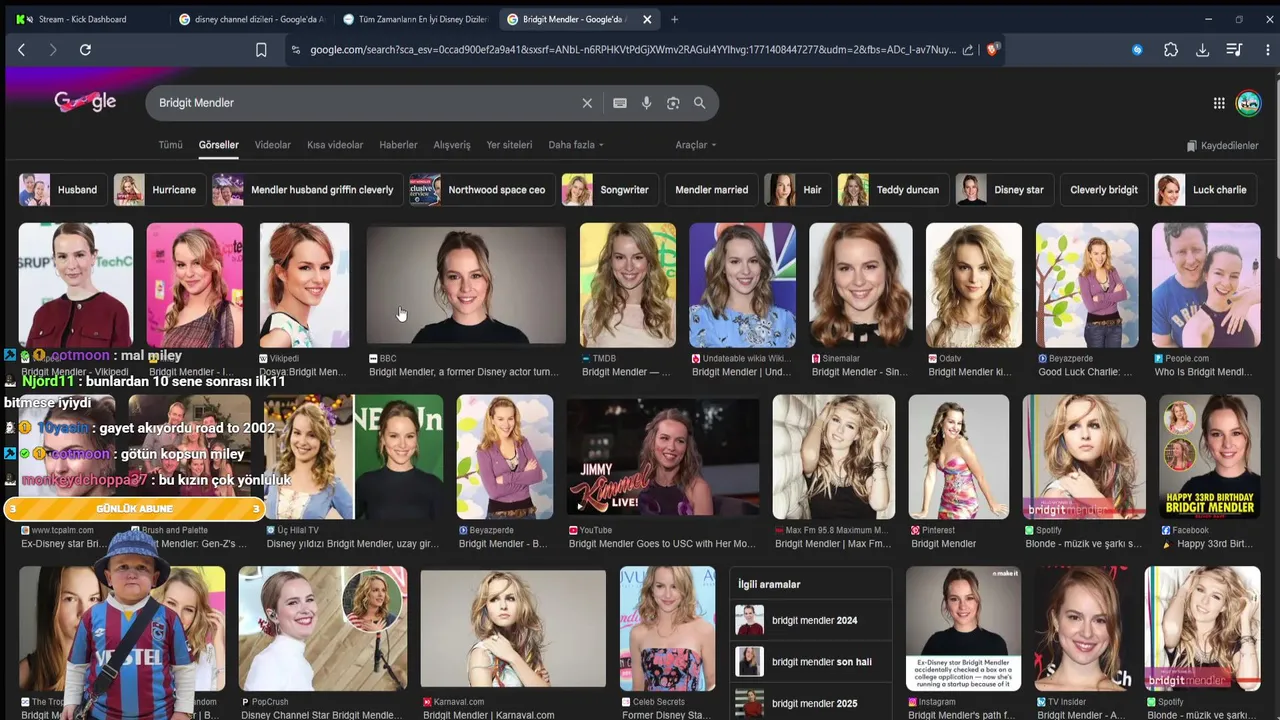Open the PopCrush Disney Channel Star result
1280x720 pixels.
tap(323, 629)
